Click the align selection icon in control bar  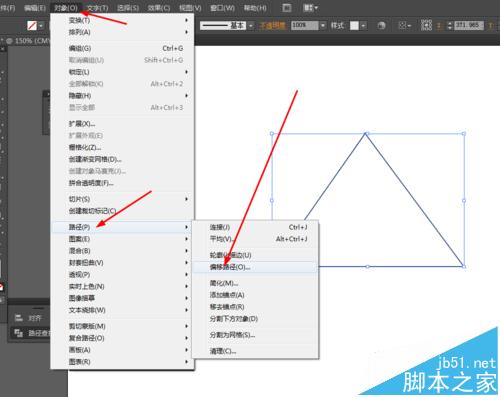(405, 25)
